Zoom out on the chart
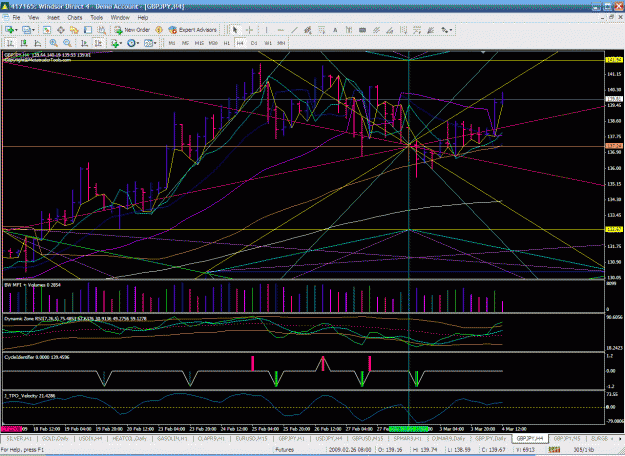Viewport: 625px width, 456px height. pos(67,43)
